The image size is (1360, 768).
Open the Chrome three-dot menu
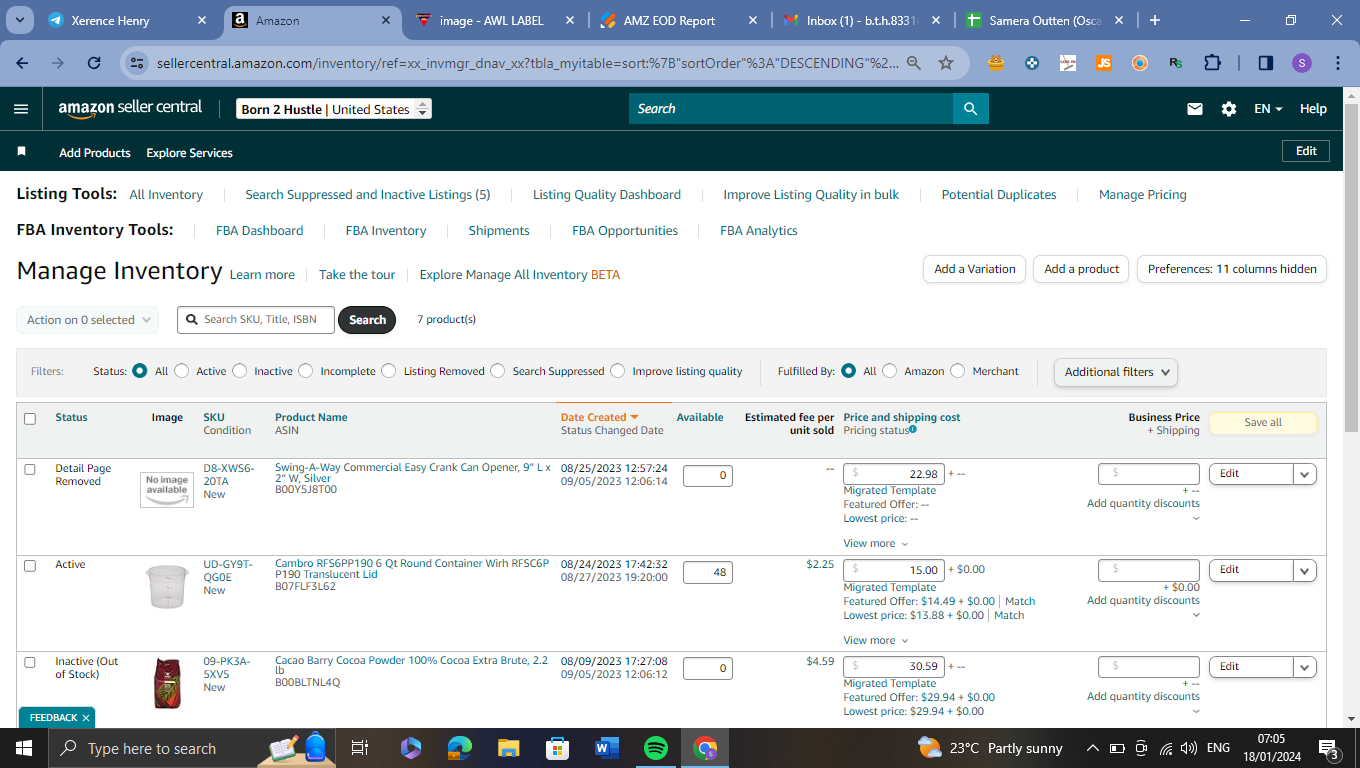1338,63
